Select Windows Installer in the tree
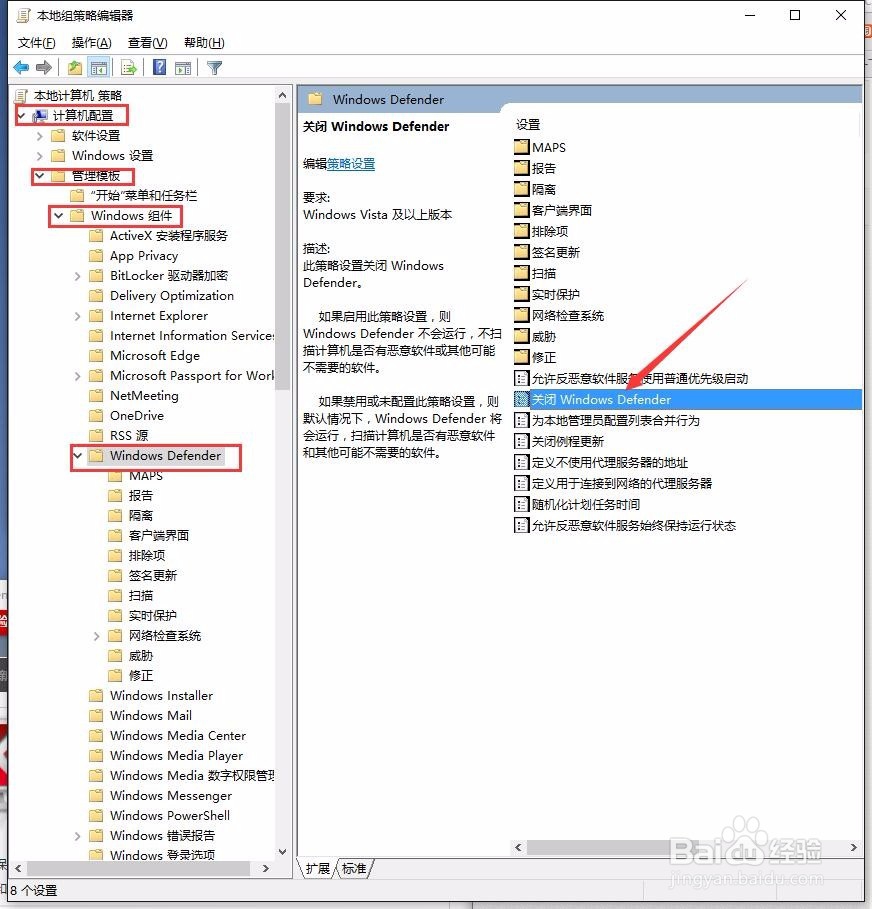Screen dimensions: 872x909 pos(161,696)
